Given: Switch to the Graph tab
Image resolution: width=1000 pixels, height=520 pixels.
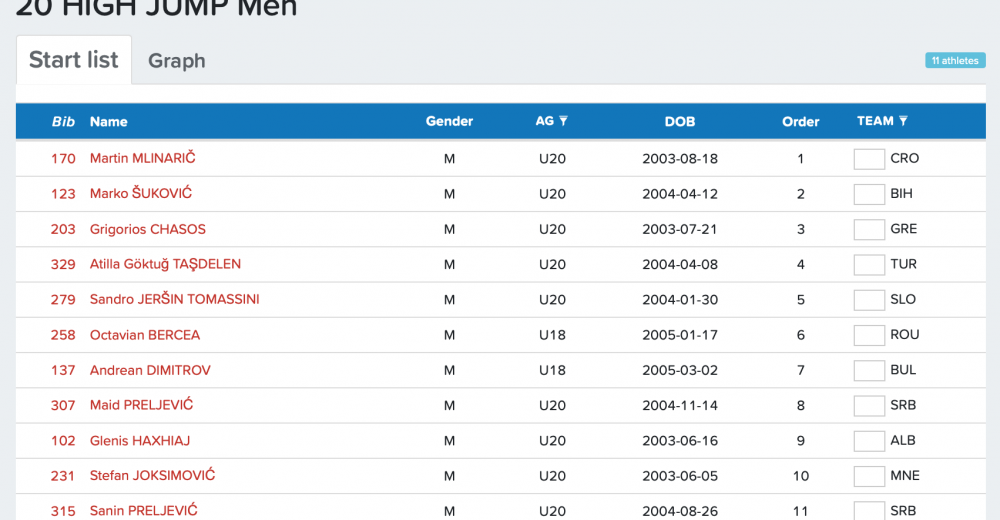Looking at the screenshot, I should 177,61.
